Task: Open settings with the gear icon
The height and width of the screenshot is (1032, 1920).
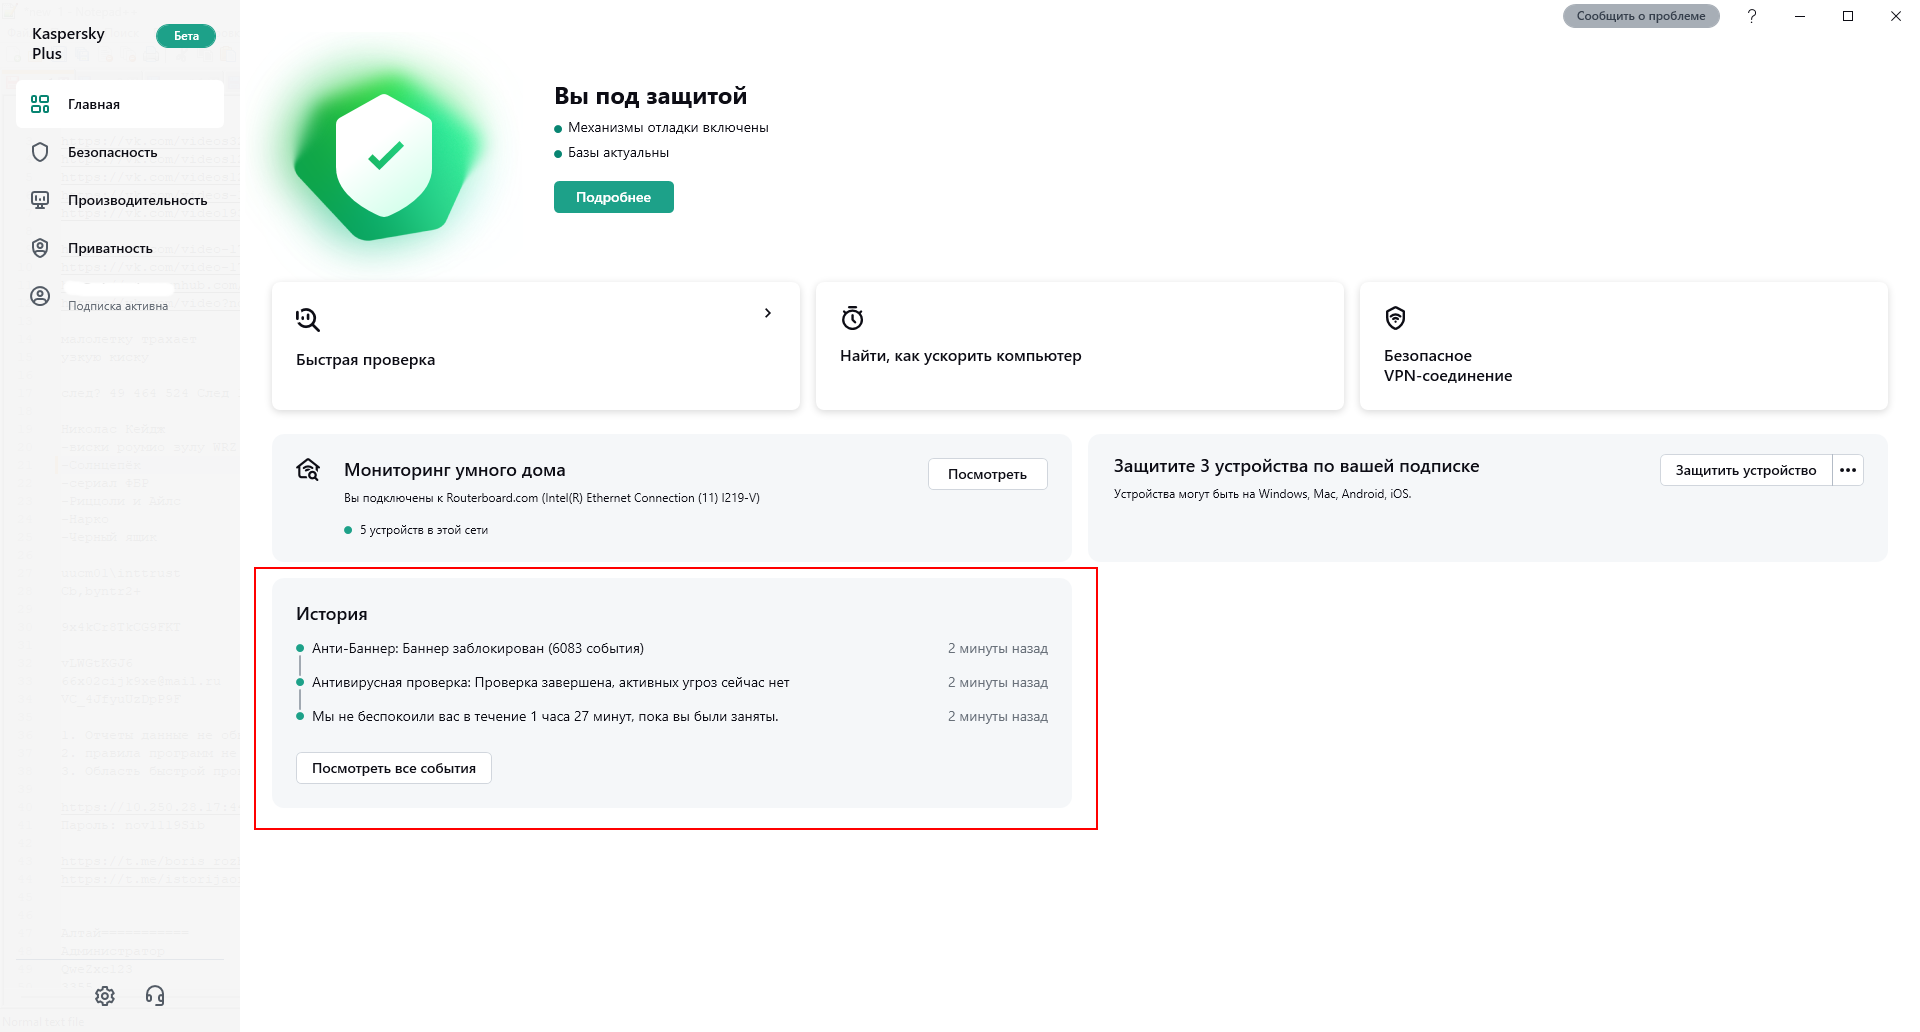Action: [x=105, y=996]
